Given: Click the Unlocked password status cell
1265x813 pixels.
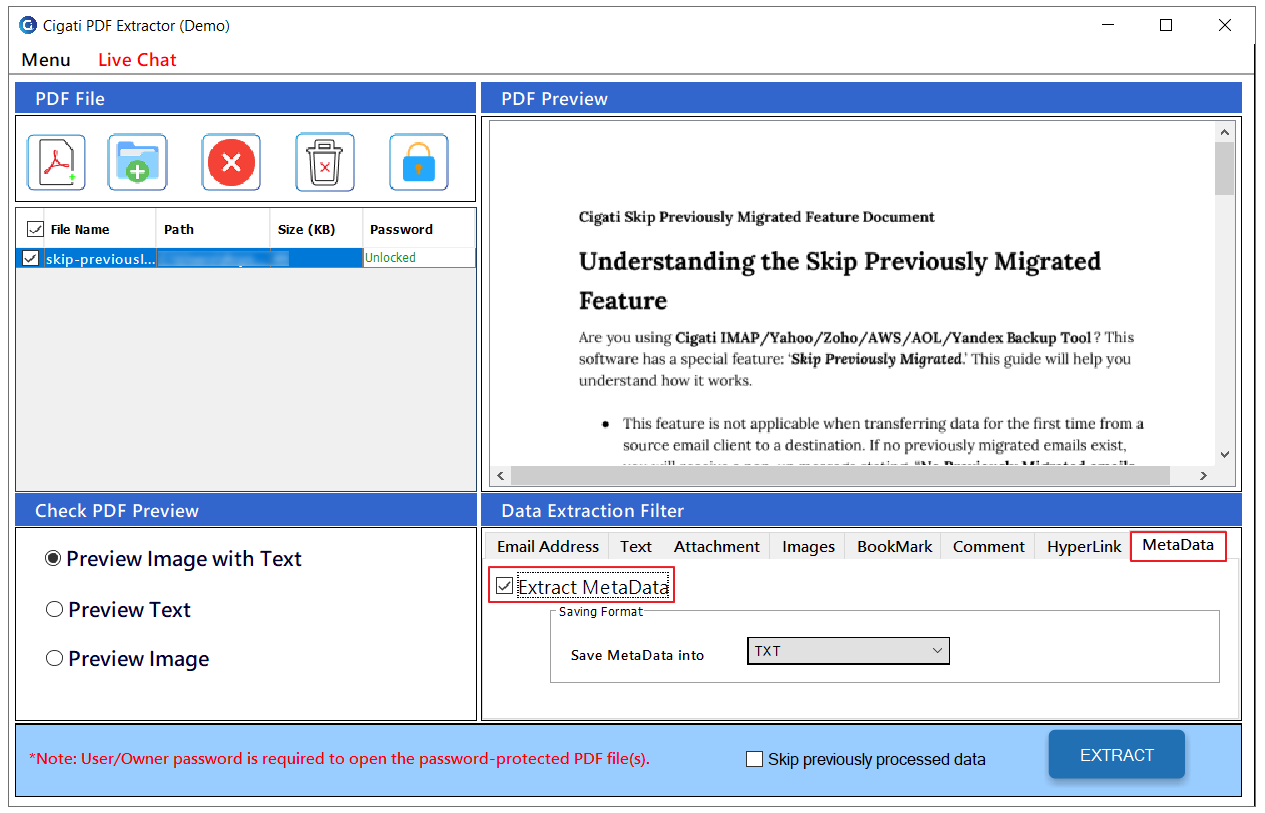Looking at the screenshot, I should click(x=419, y=258).
